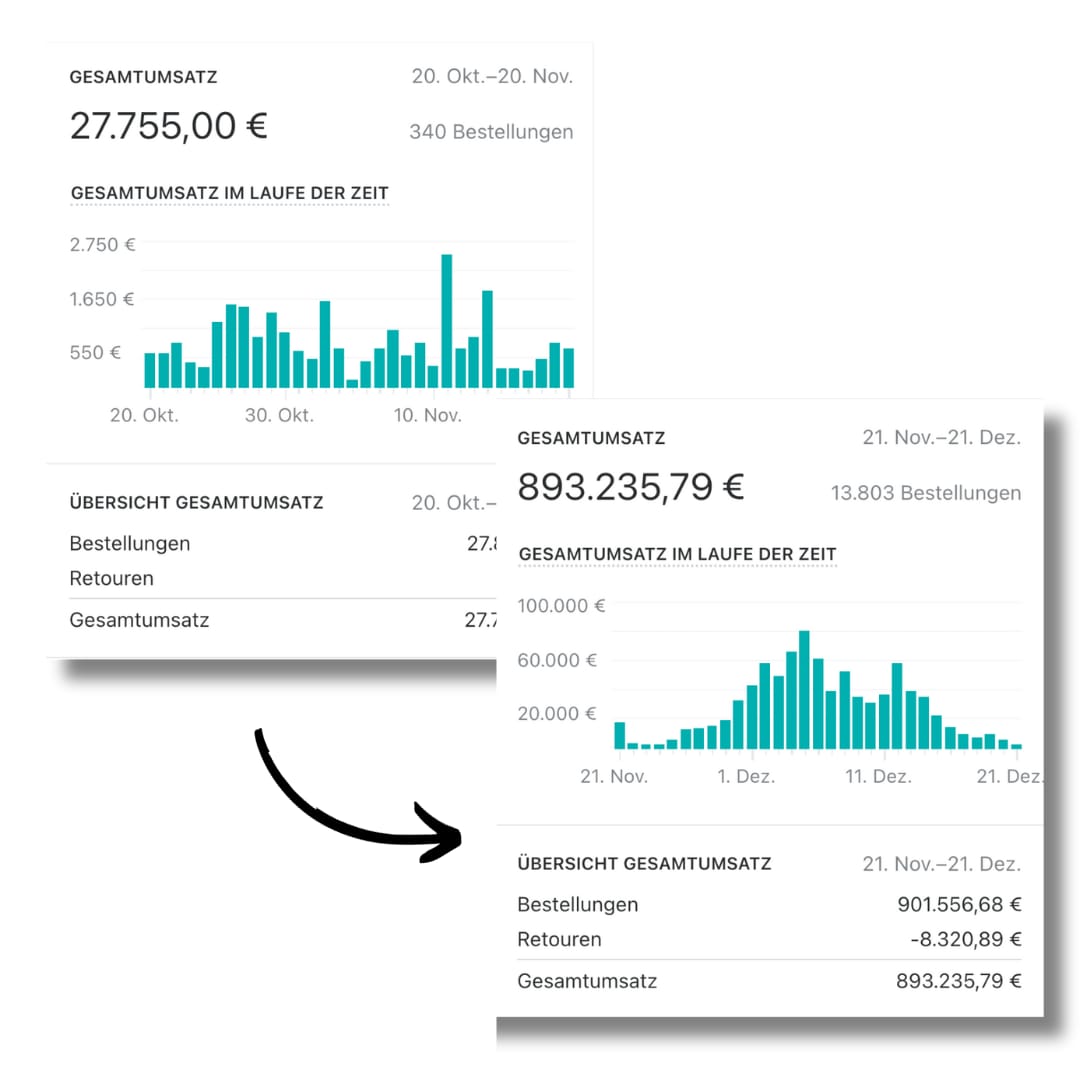
Task: Select the "30. Okt." x-axis date label
Action: pyautogui.click(x=279, y=415)
